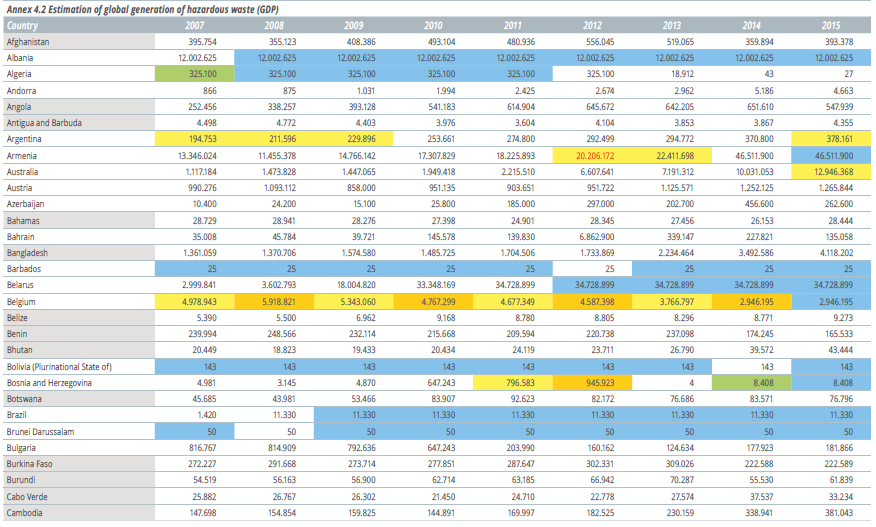Click Belgium's 2007 yellow cell 4.978.943
This screenshot has width=876, height=527.
tap(194, 302)
